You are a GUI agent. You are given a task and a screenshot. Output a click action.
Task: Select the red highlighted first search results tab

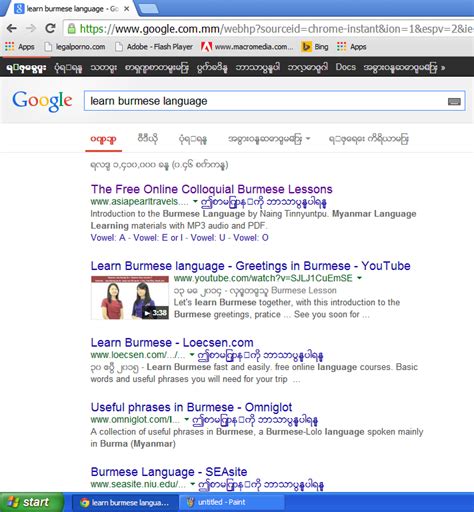pos(103,139)
